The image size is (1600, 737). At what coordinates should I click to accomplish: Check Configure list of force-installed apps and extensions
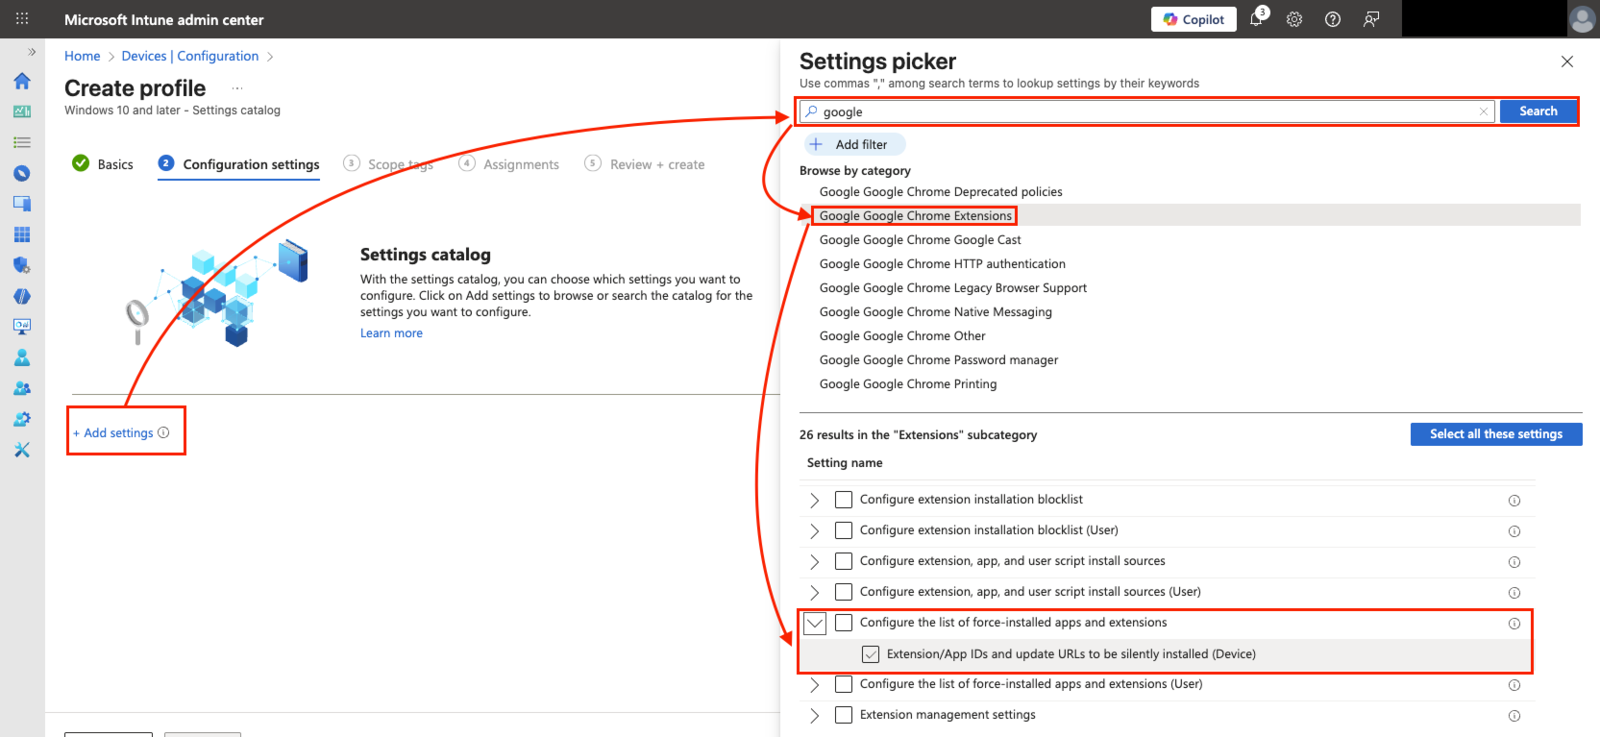[844, 623]
